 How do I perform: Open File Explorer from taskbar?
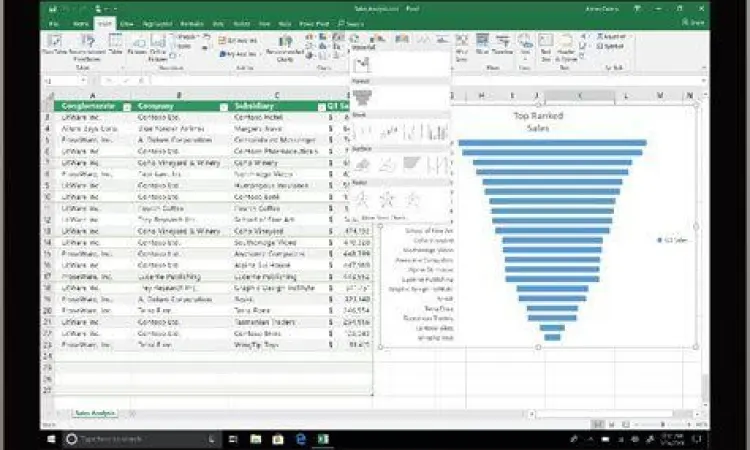point(256,439)
